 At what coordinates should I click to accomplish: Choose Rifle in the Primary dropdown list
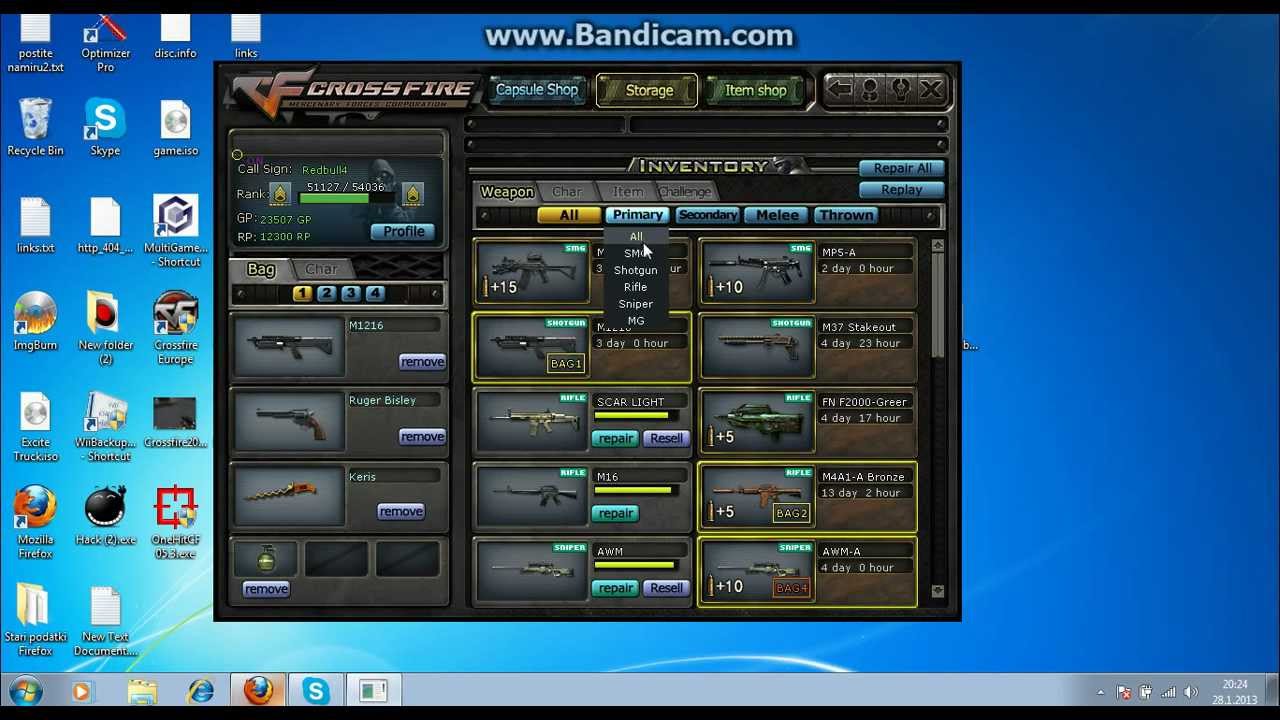tap(636, 287)
